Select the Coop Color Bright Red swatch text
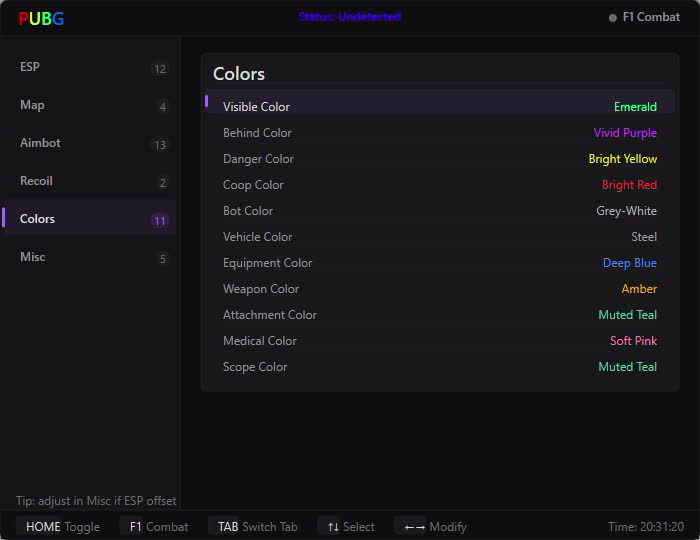 tap(629, 185)
